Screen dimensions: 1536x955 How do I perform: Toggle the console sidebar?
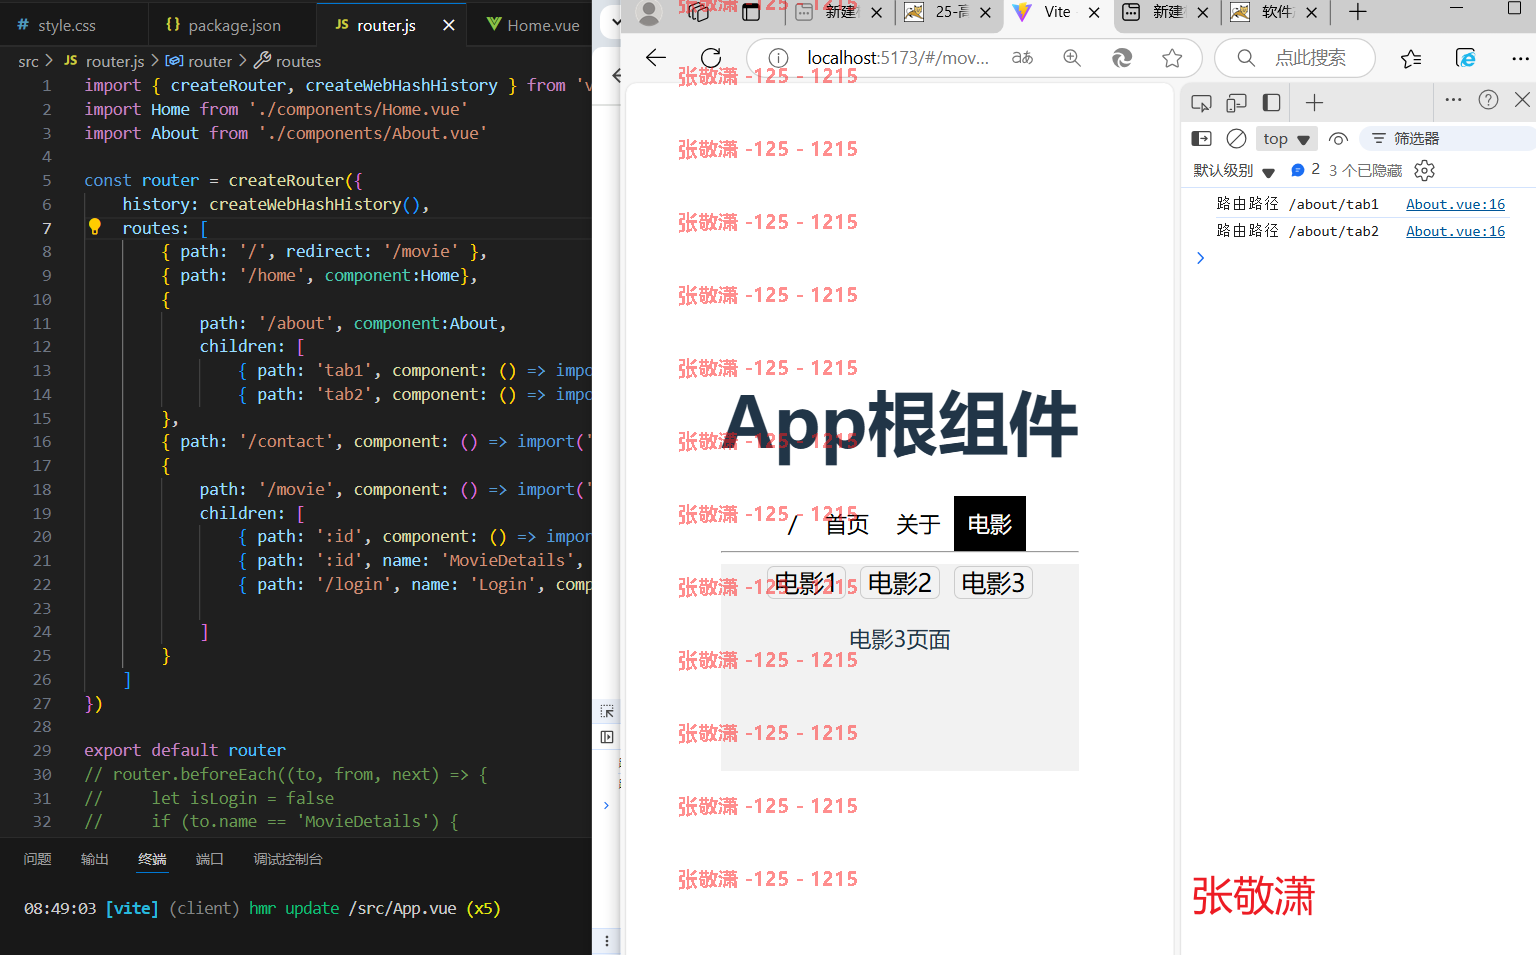1202,138
